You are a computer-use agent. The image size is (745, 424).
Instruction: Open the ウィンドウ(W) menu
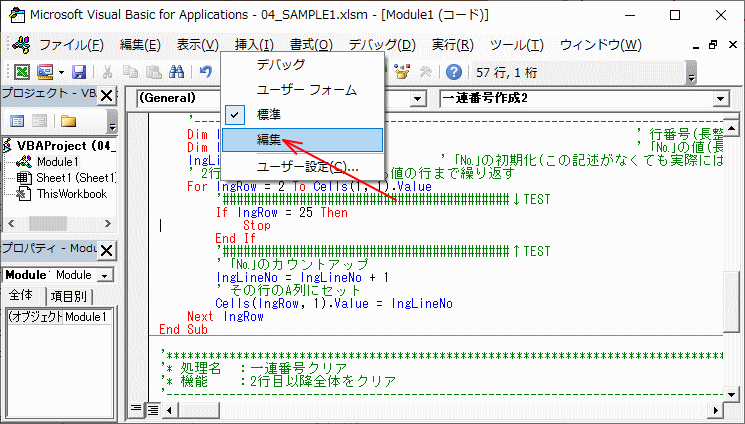click(x=601, y=45)
